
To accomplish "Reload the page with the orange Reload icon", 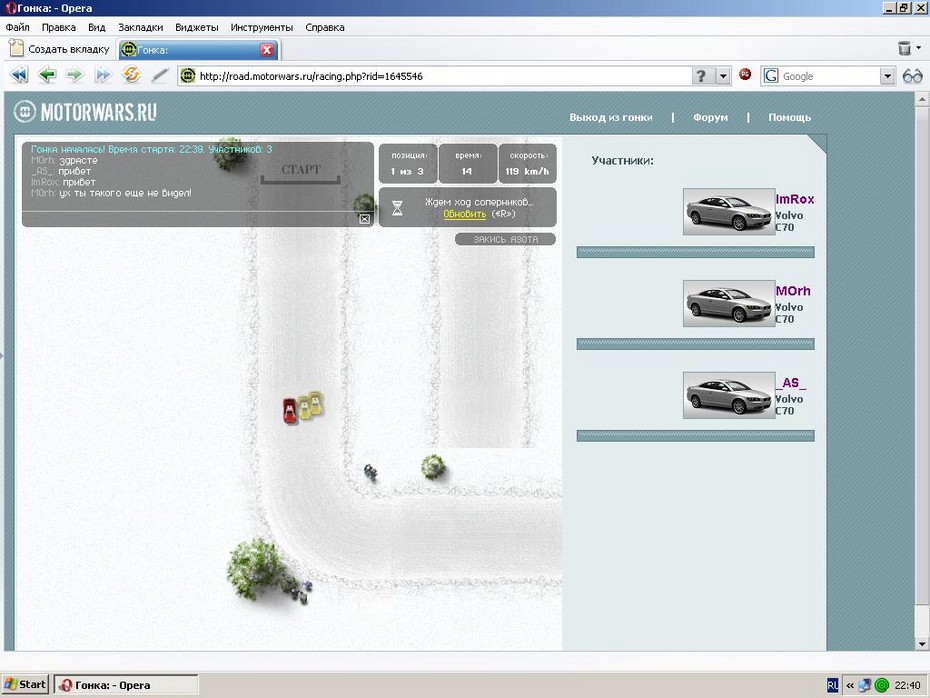I will [131, 75].
